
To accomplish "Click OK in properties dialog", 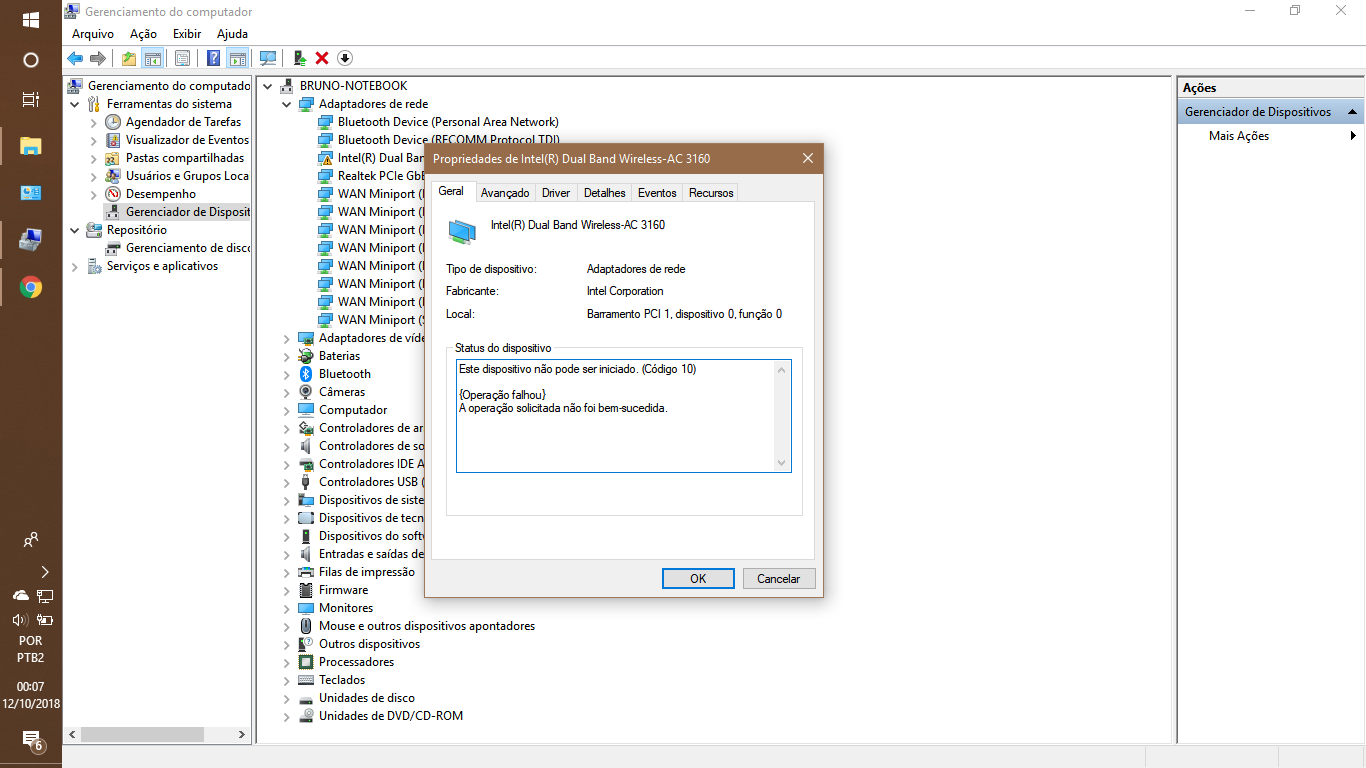I will click(698, 579).
